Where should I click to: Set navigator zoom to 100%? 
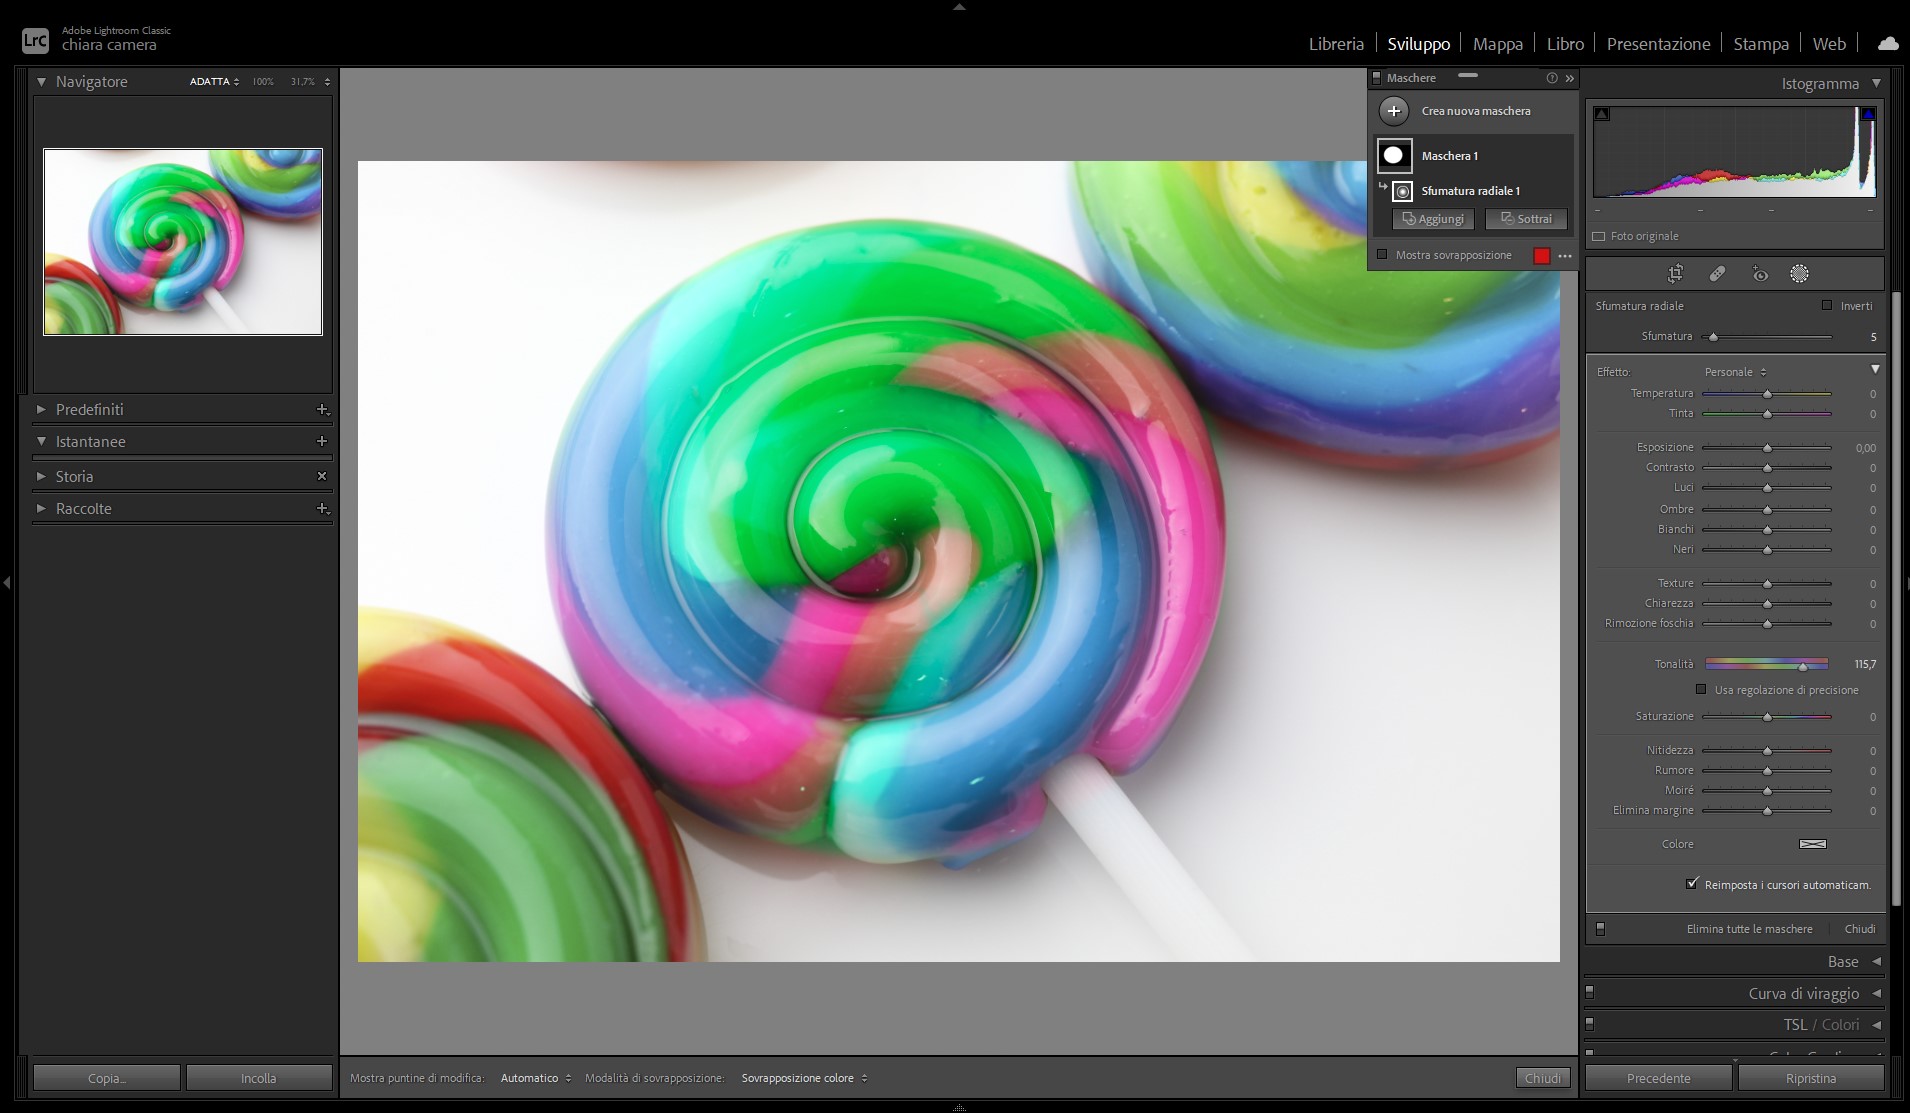[263, 82]
